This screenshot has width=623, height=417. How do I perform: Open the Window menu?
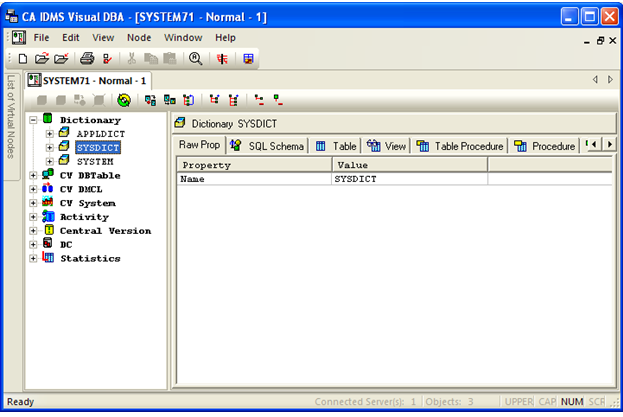183,38
